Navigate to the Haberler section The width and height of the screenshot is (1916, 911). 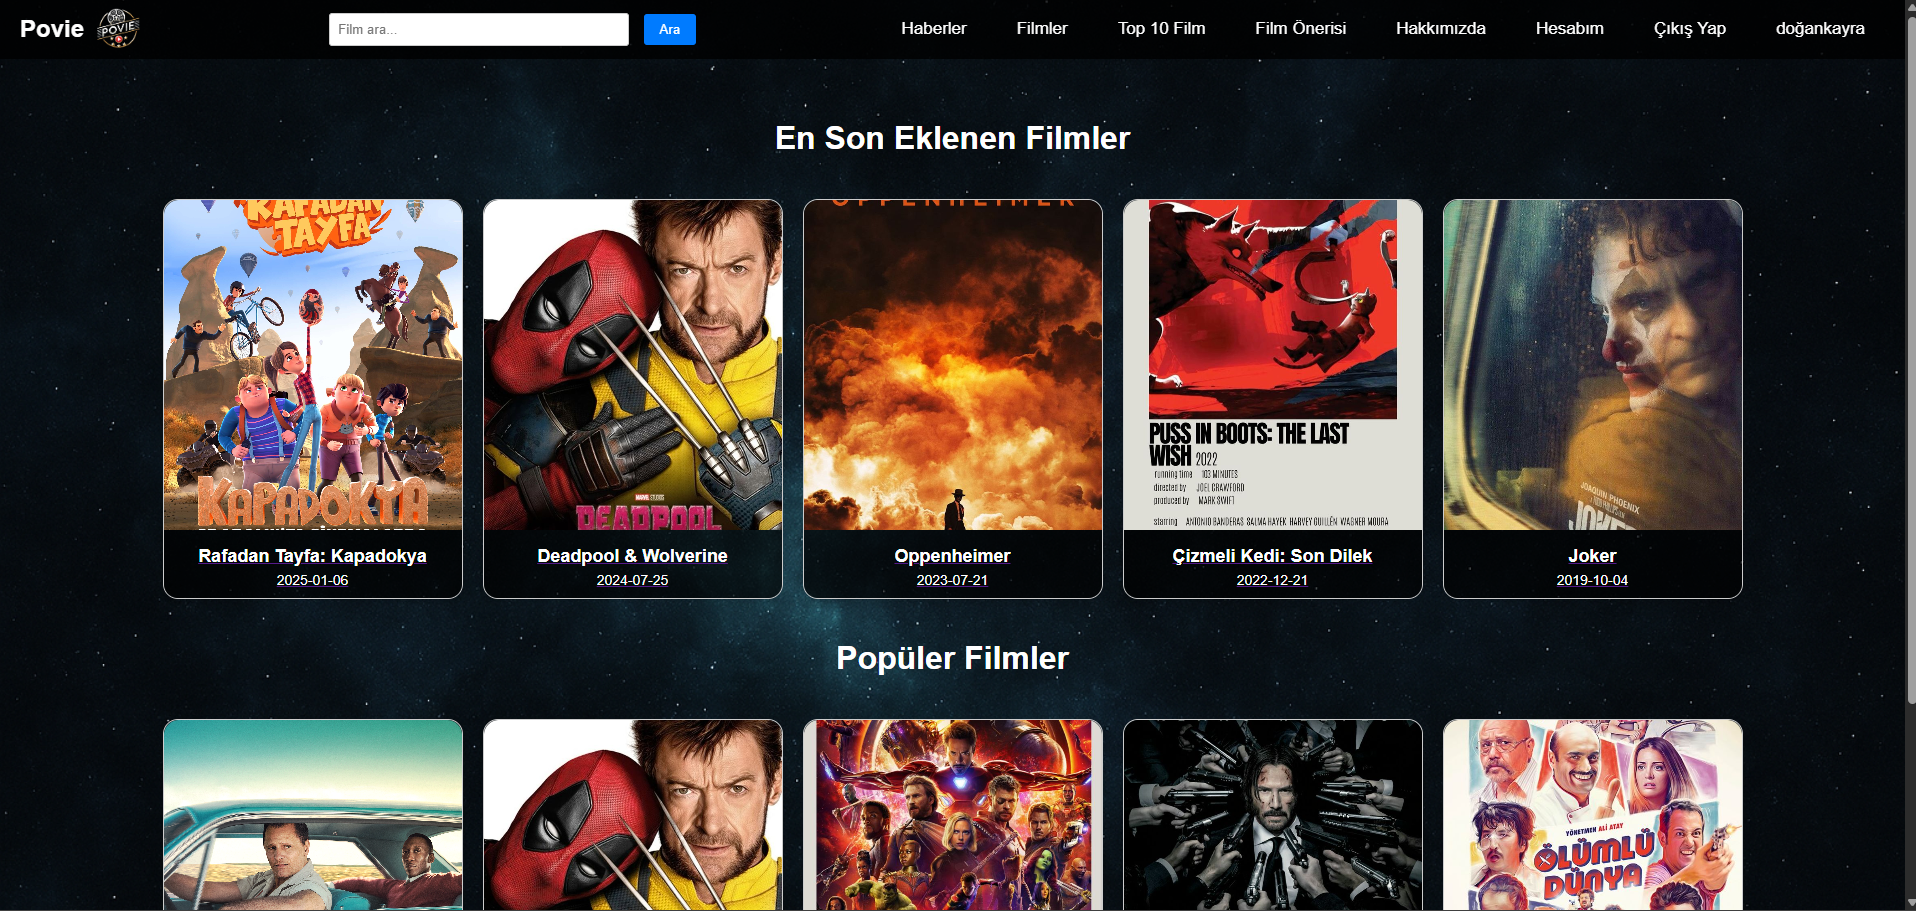click(x=932, y=28)
